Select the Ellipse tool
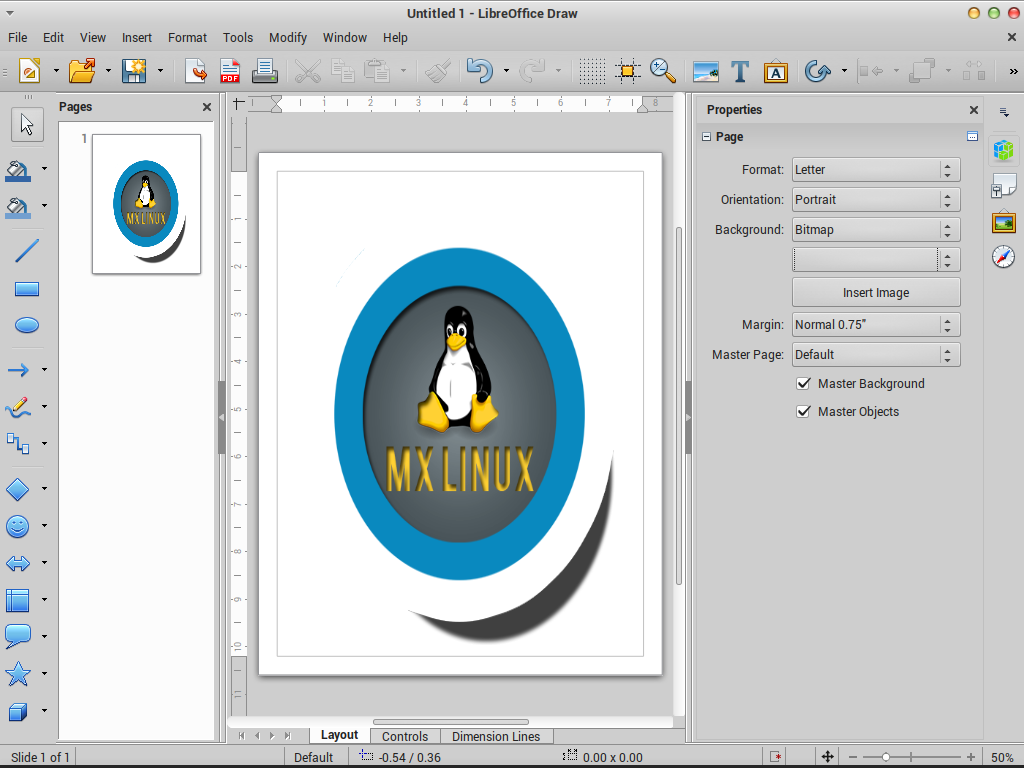Image resolution: width=1024 pixels, height=768 pixels. (27, 325)
